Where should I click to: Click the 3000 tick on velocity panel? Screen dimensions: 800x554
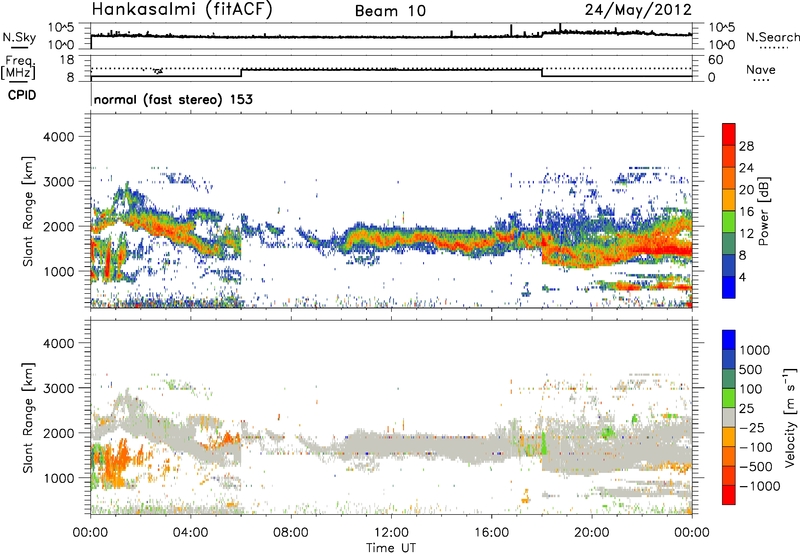59,388
